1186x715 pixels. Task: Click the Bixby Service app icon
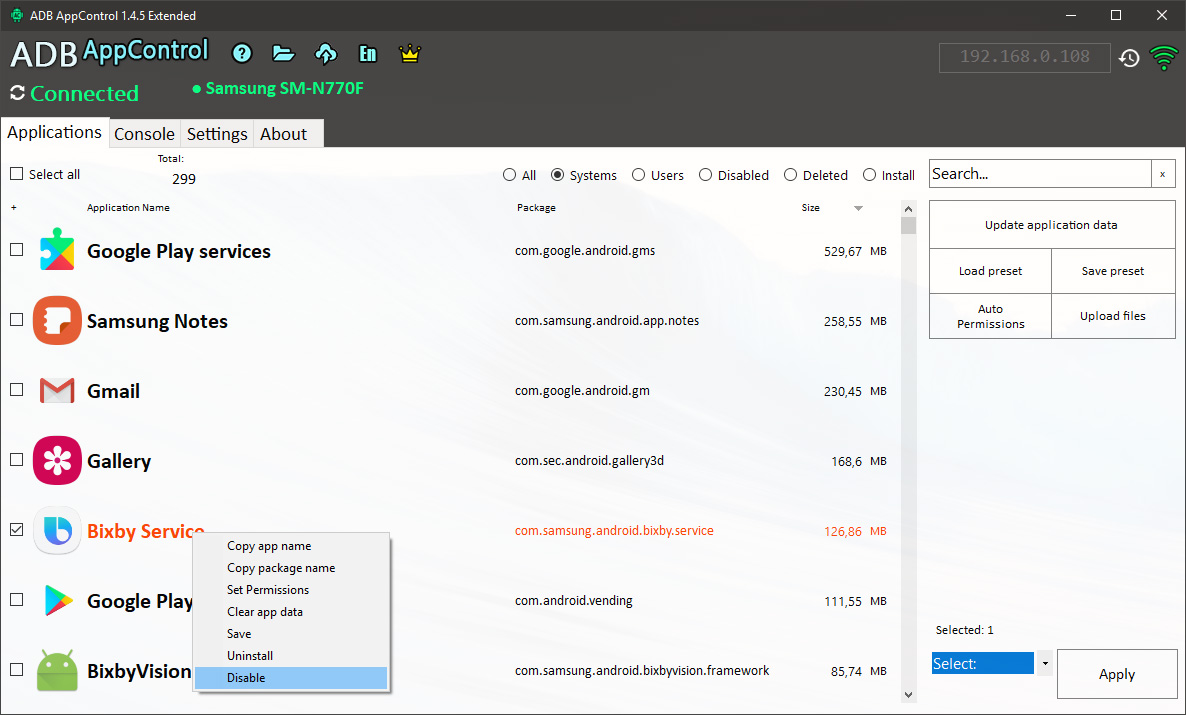57,530
